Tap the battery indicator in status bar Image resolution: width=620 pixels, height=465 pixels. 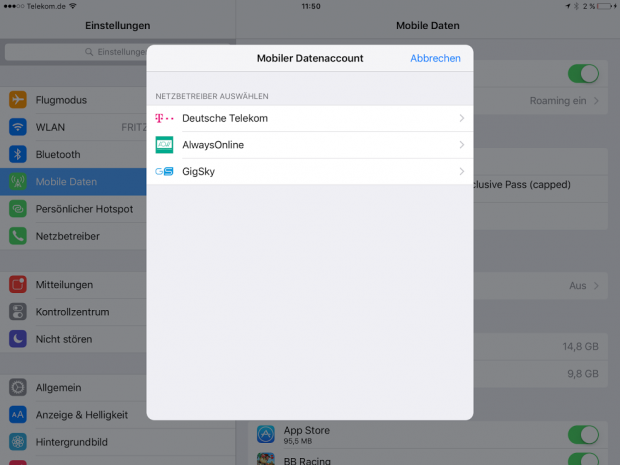click(606, 6)
